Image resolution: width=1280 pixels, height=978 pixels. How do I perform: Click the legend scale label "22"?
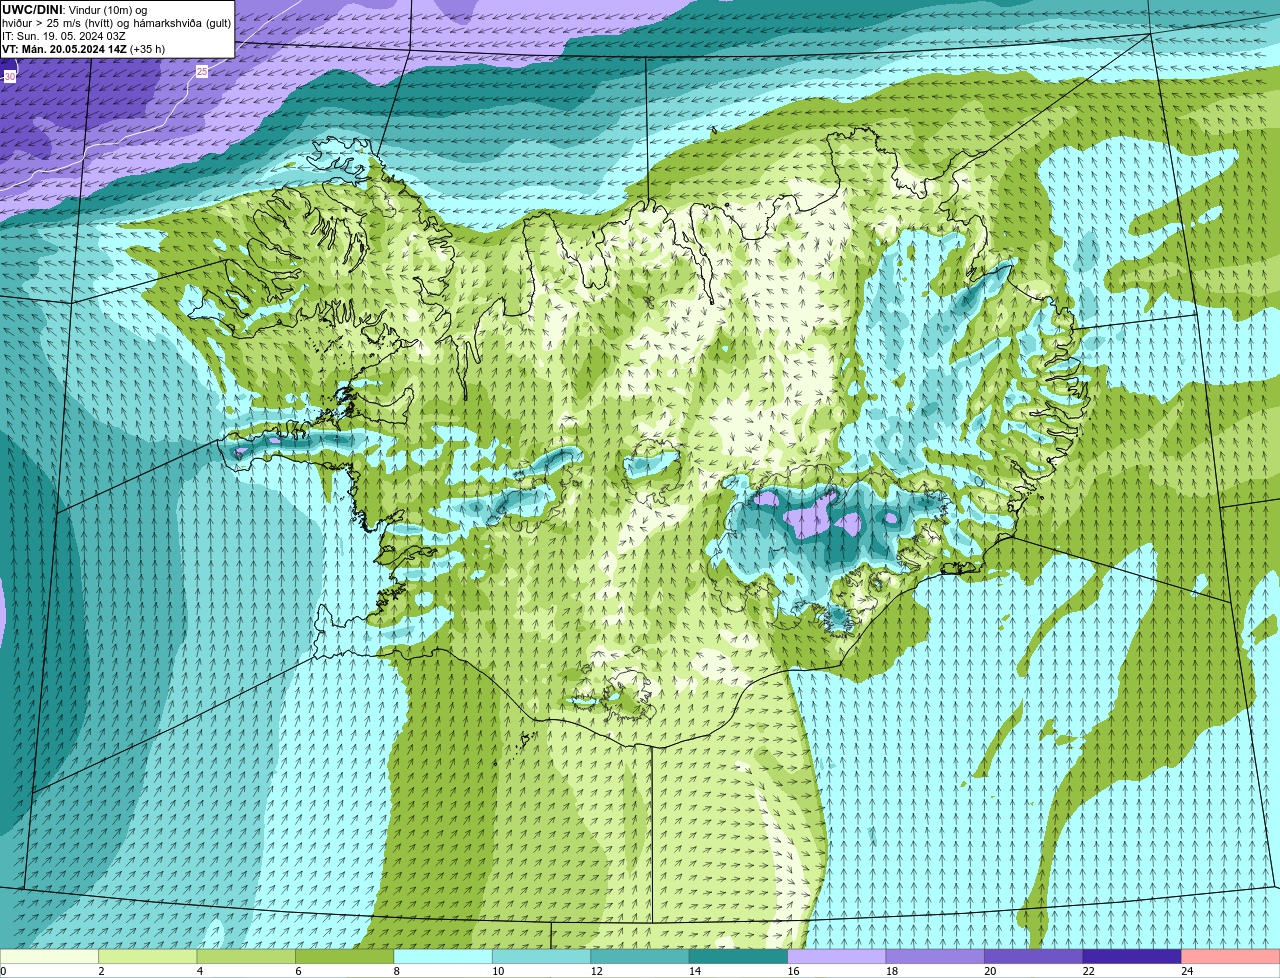(1089, 971)
